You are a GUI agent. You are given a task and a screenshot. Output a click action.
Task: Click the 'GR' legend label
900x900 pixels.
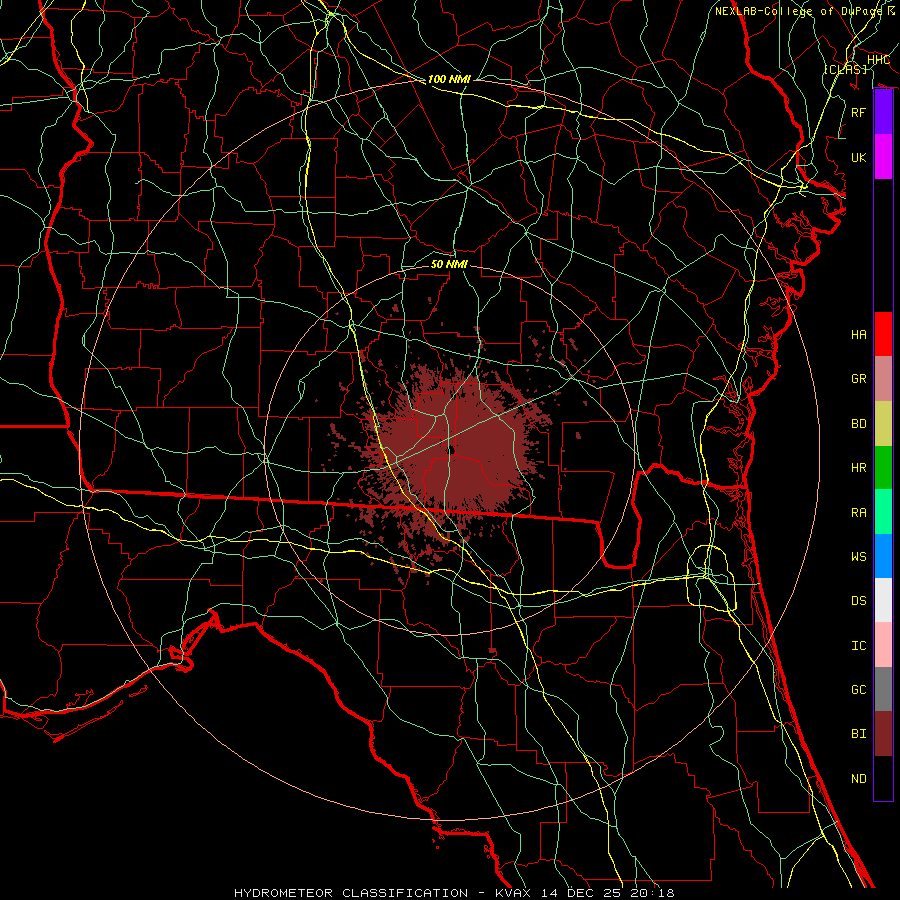coord(858,379)
